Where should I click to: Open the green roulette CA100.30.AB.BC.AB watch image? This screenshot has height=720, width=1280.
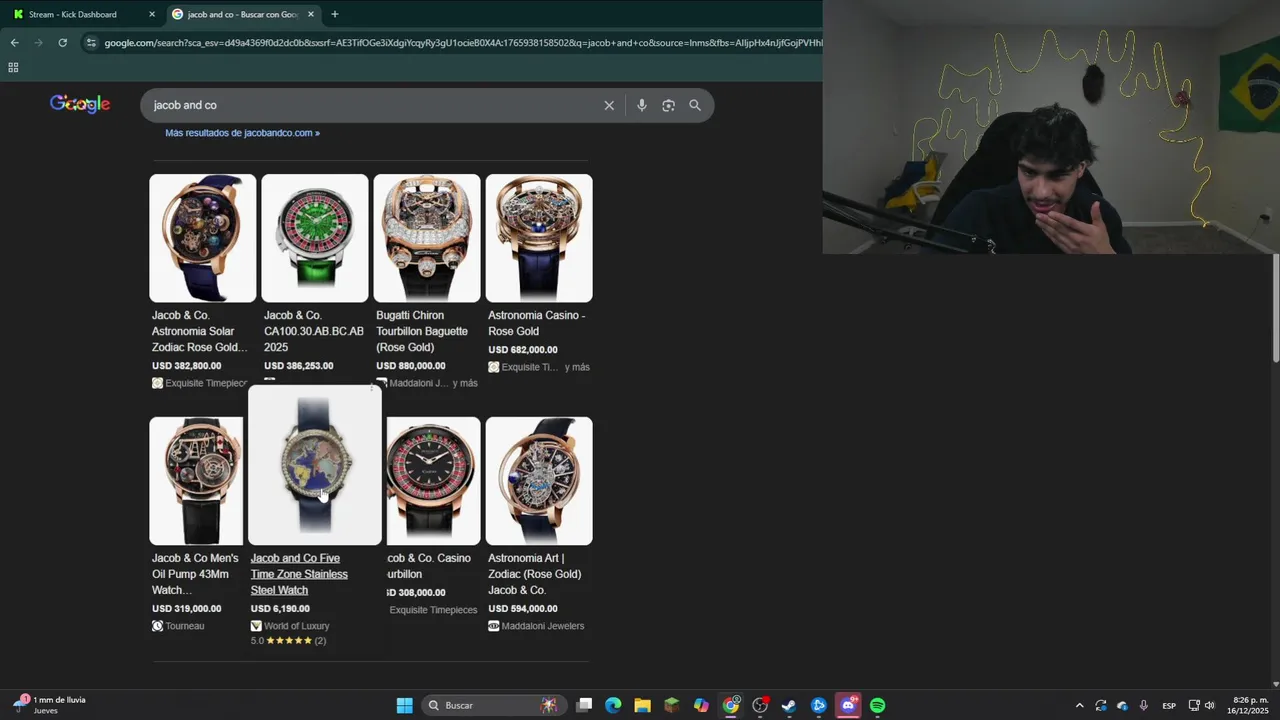point(315,238)
